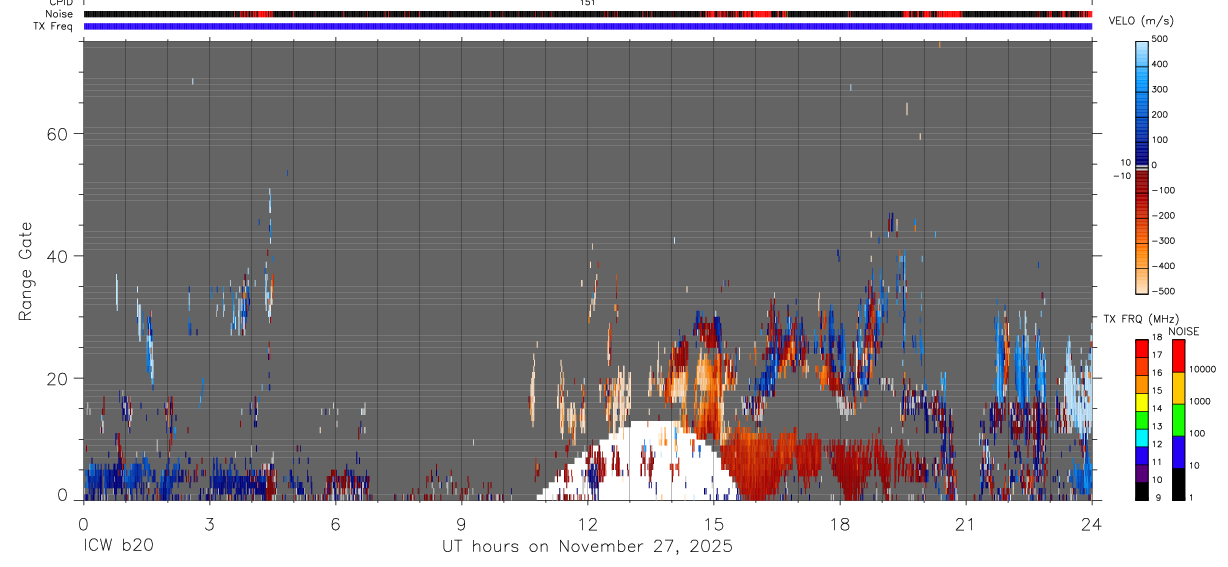Click NOISE scale value '1000'
1228x567 pixels.
(1199, 401)
